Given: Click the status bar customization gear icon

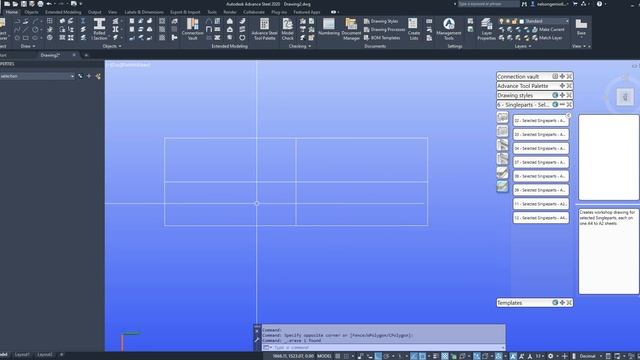Looking at the screenshot, I should pyautogui.click(x=550, y=356).
